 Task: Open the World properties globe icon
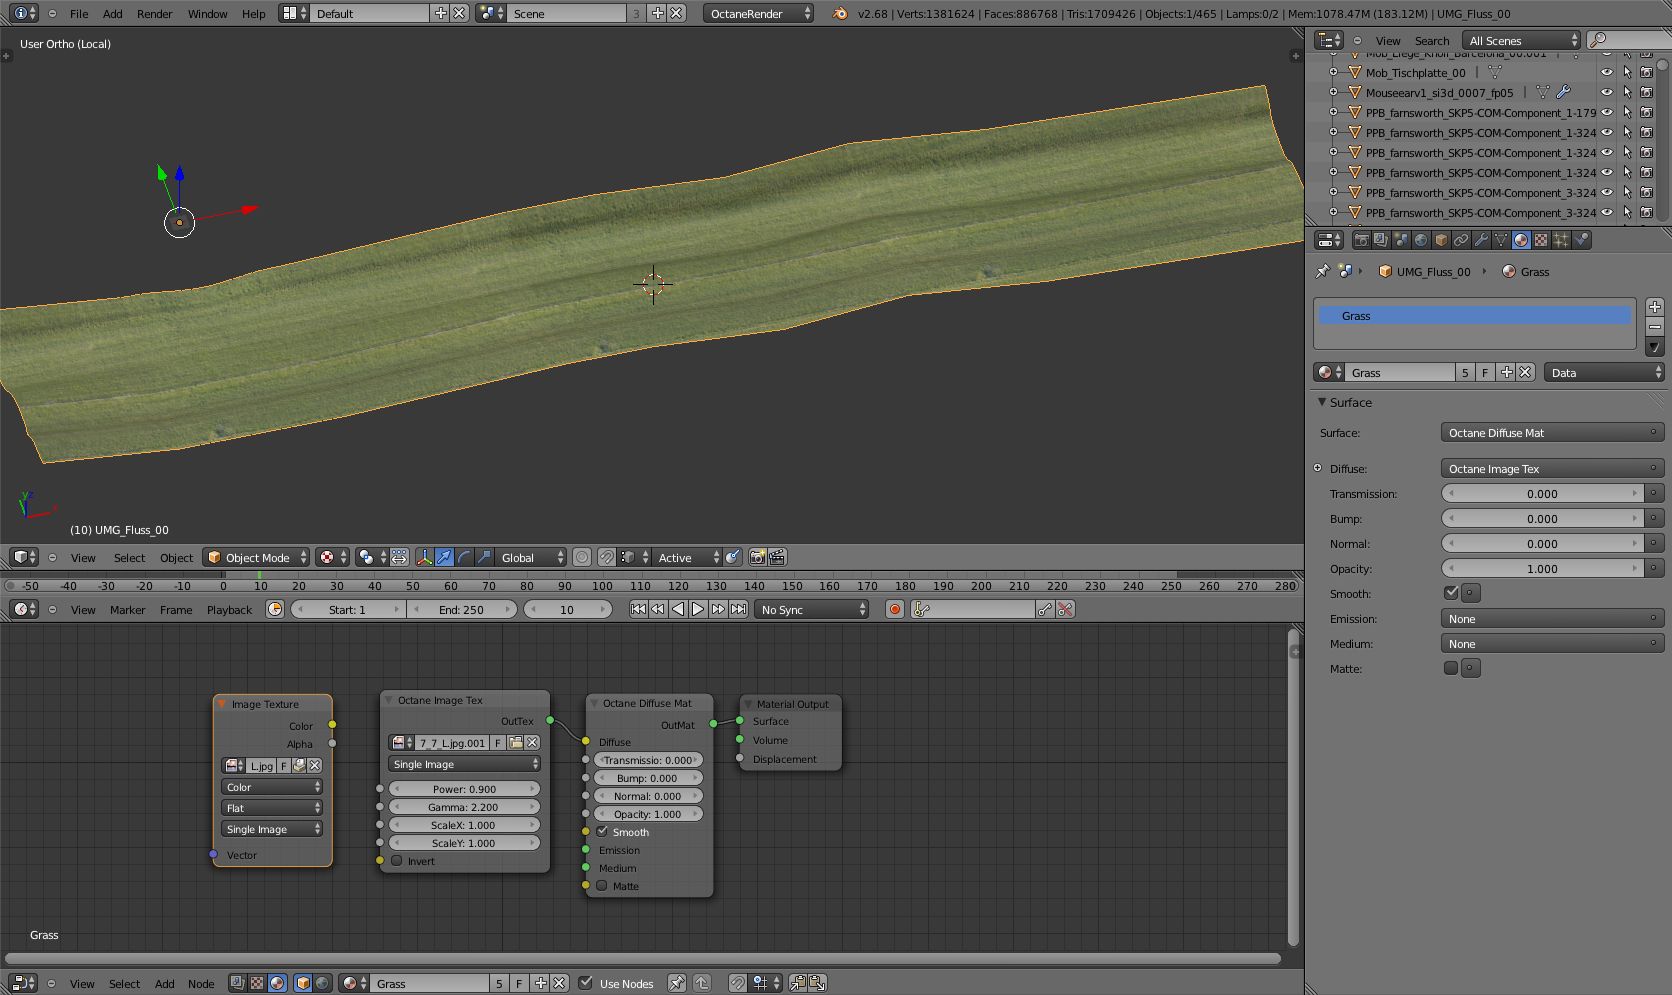click(1421, 240)
